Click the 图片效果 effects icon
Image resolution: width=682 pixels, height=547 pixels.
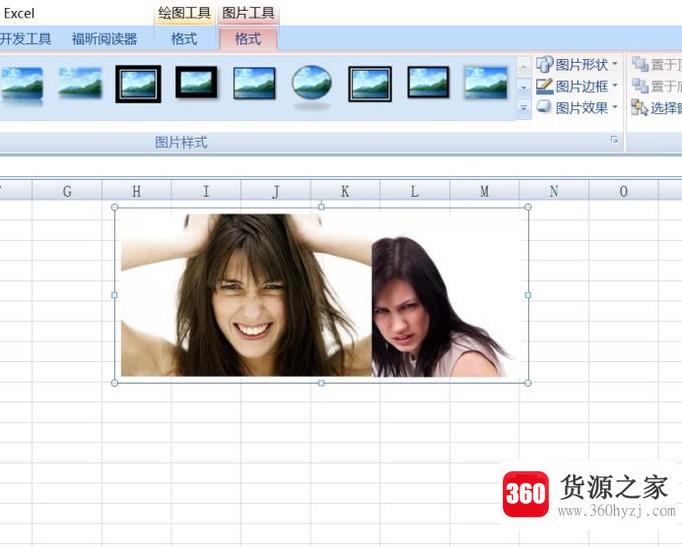click(544, 107)
